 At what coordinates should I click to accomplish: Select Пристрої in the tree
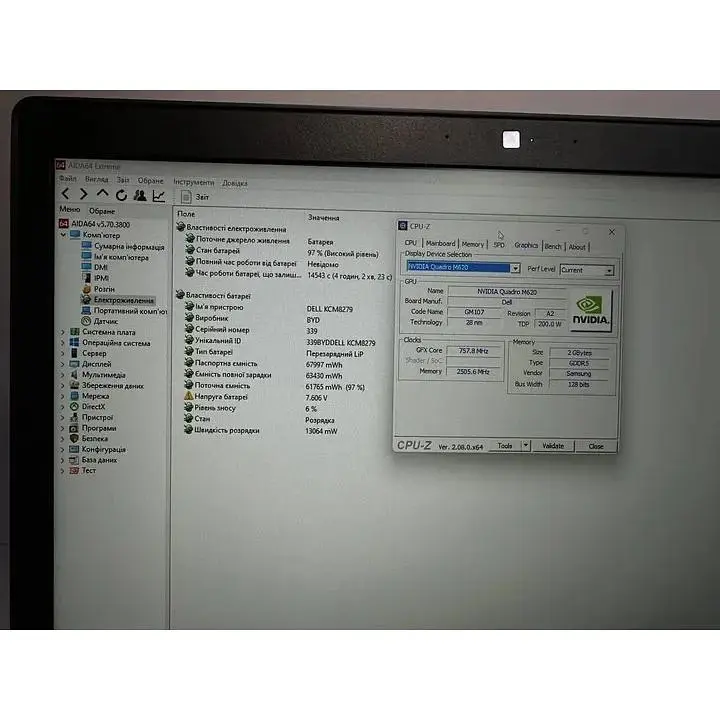click(x=91, y=417)
